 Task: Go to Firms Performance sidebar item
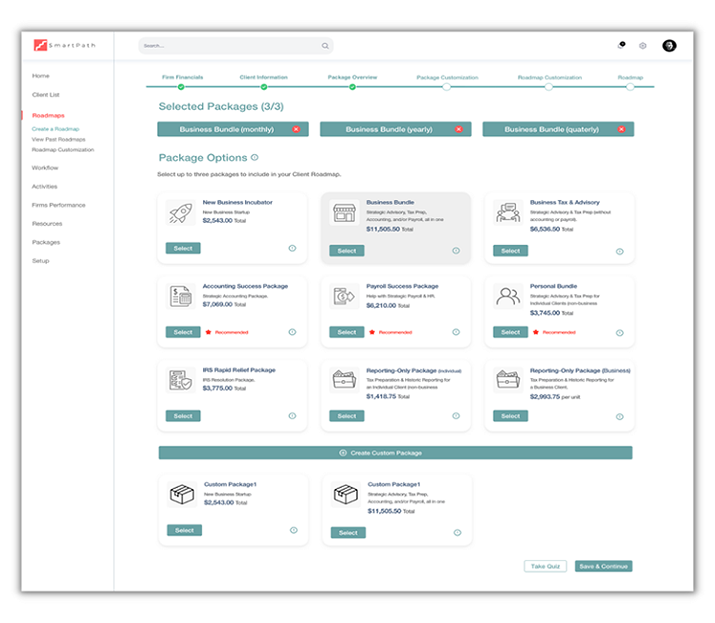pos(58,205)
